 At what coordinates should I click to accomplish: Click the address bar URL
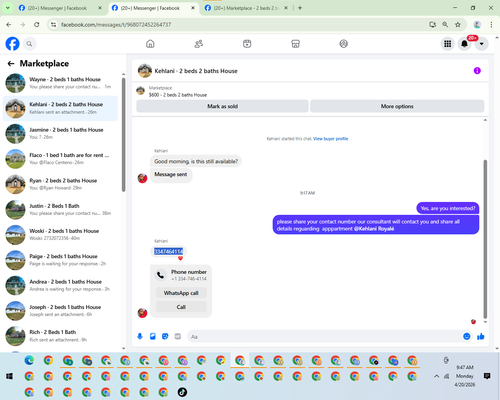116,25
